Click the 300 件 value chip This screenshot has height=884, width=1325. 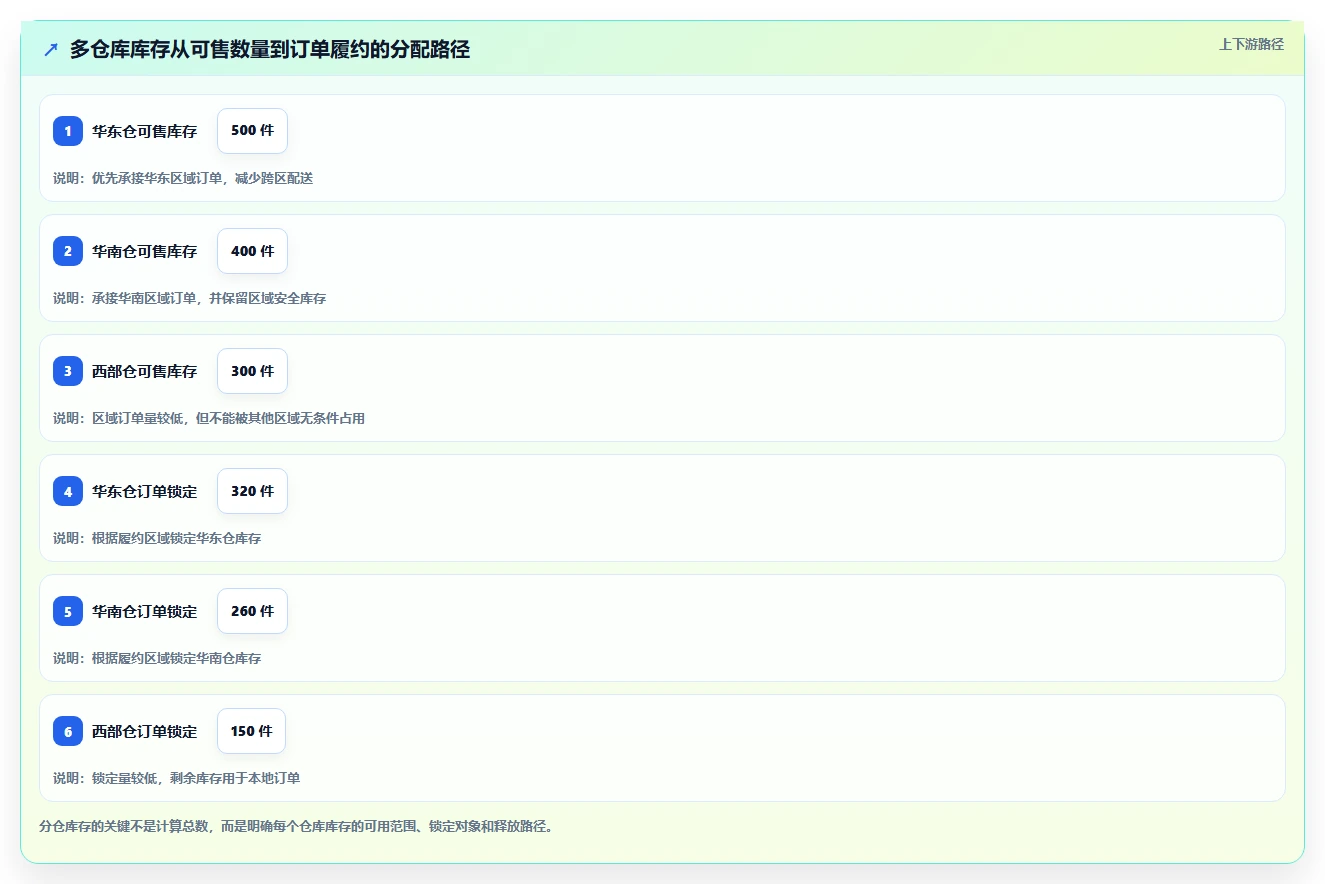(252, 371)
